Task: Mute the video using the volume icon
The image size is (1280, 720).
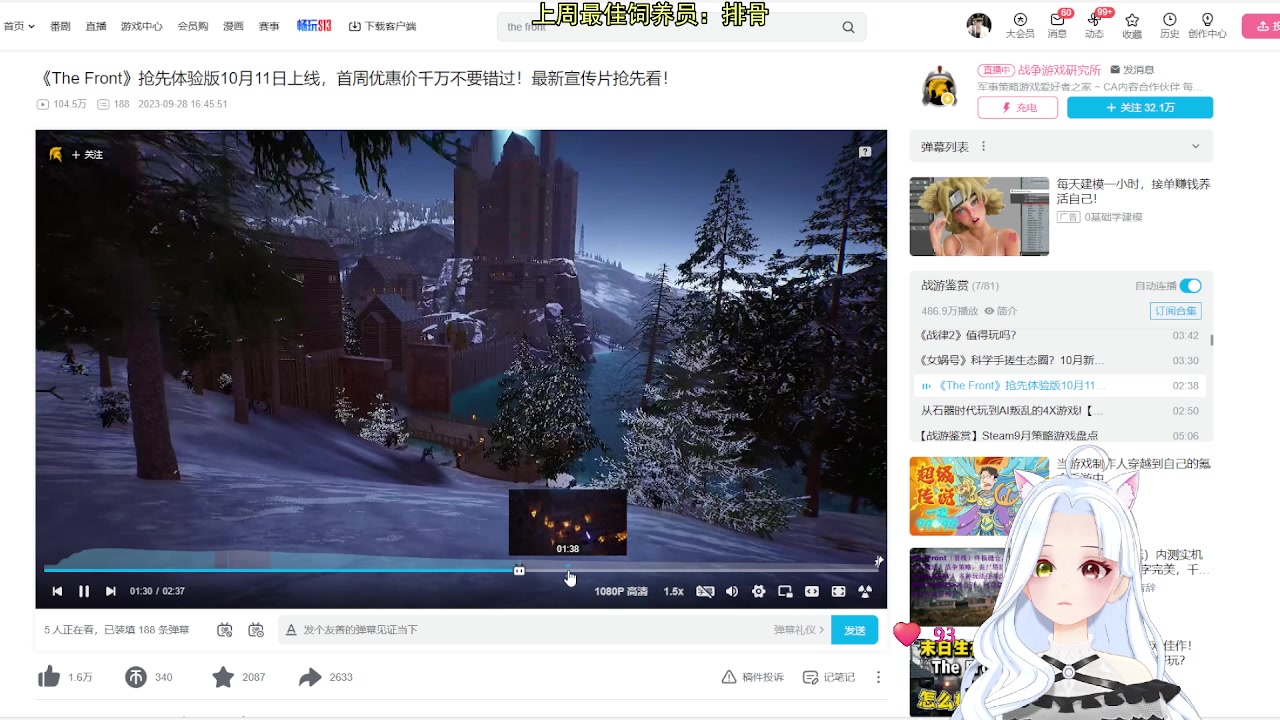Action: click(732, 591)
